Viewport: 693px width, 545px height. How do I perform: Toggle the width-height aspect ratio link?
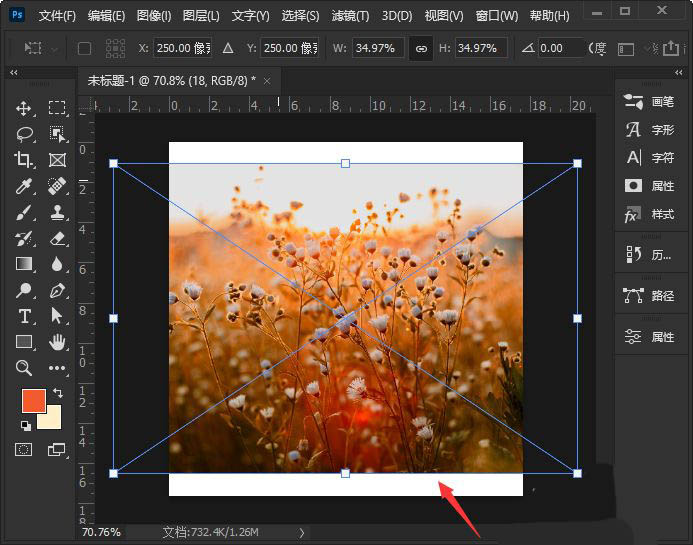pos(421,48)
